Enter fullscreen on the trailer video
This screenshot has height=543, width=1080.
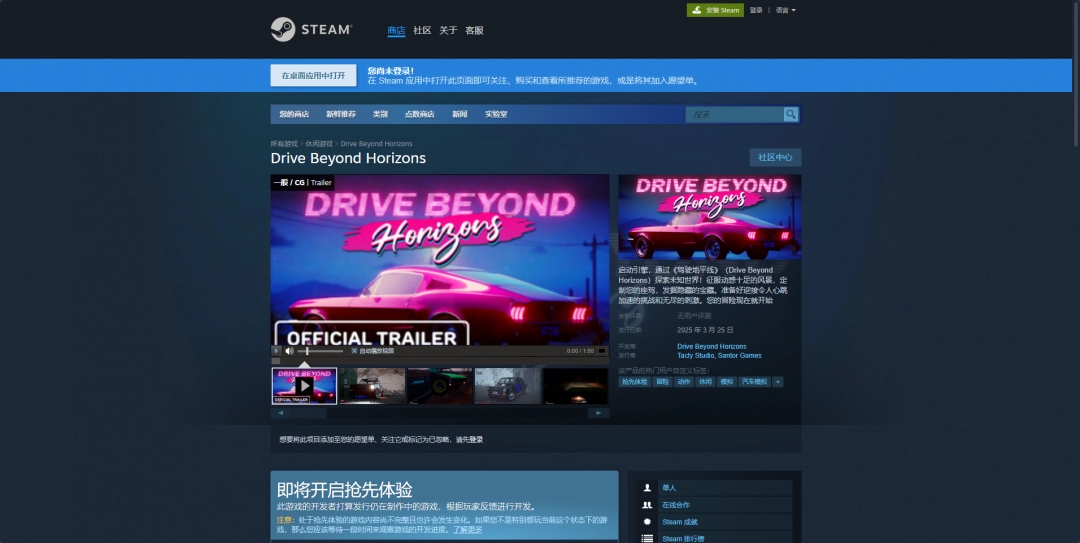pos(603,351)
